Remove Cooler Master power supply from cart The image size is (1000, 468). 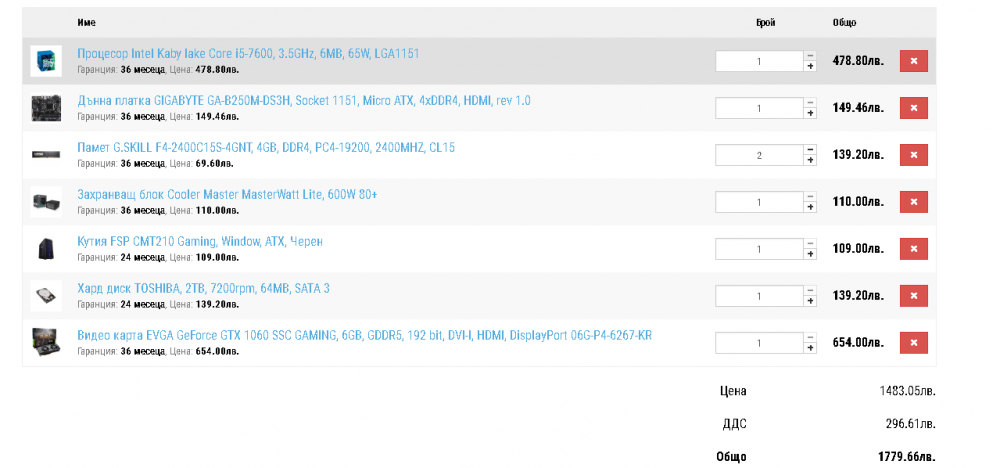click(x=913, y=202)
